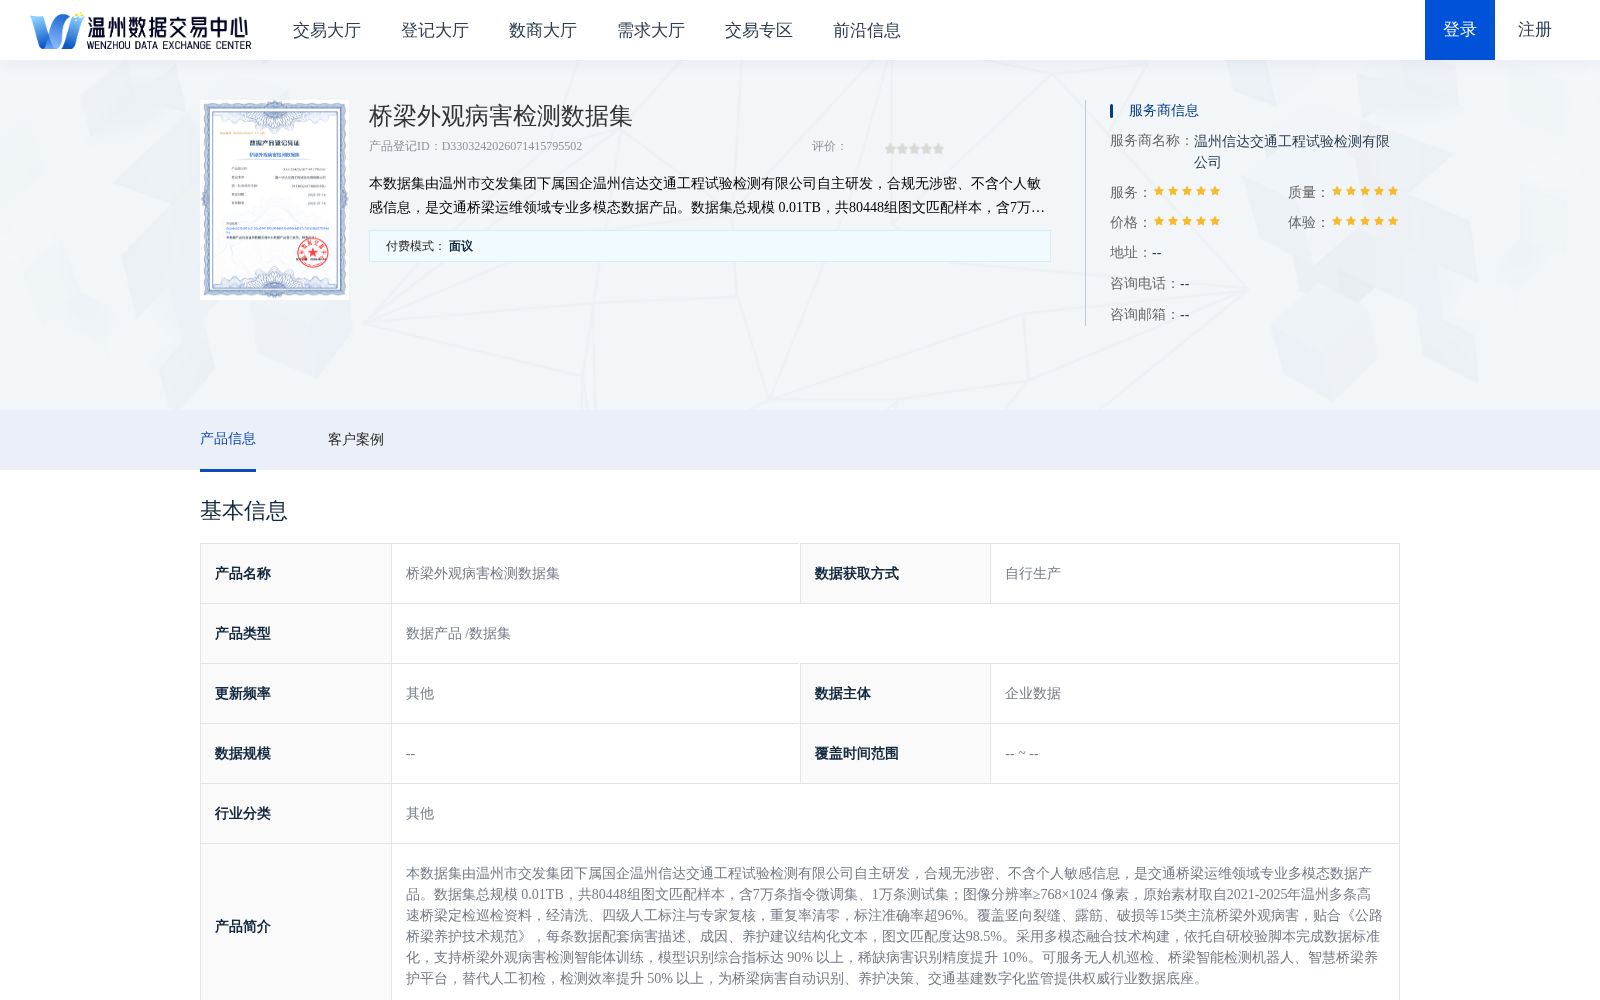Screen dimensions: 1600x1000
Task: Click provider name 温州信达交通工程试验检测有限公司
Action: coord(1291,152)
